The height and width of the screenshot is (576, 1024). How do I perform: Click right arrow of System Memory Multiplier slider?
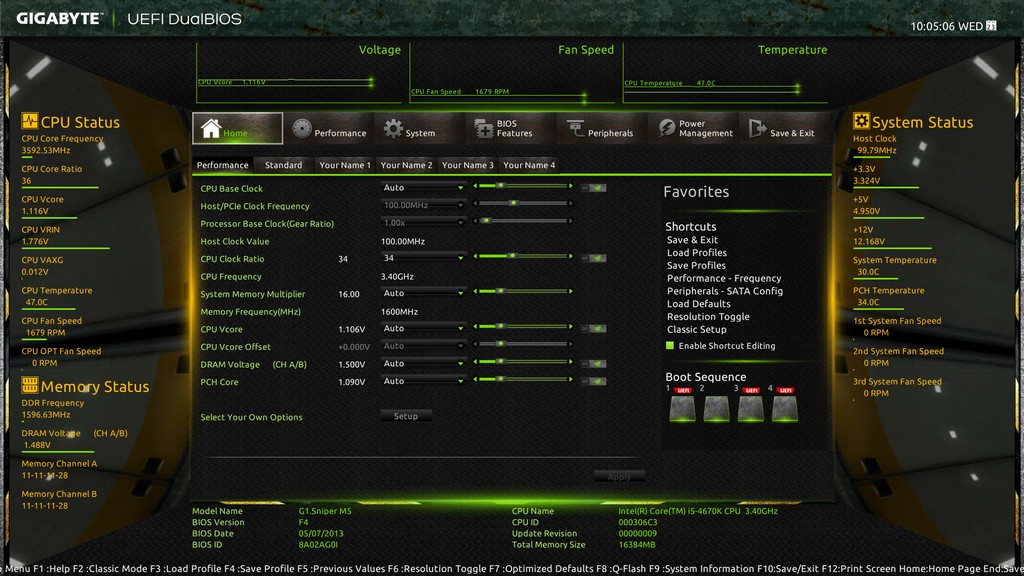[x=571, y=291]
